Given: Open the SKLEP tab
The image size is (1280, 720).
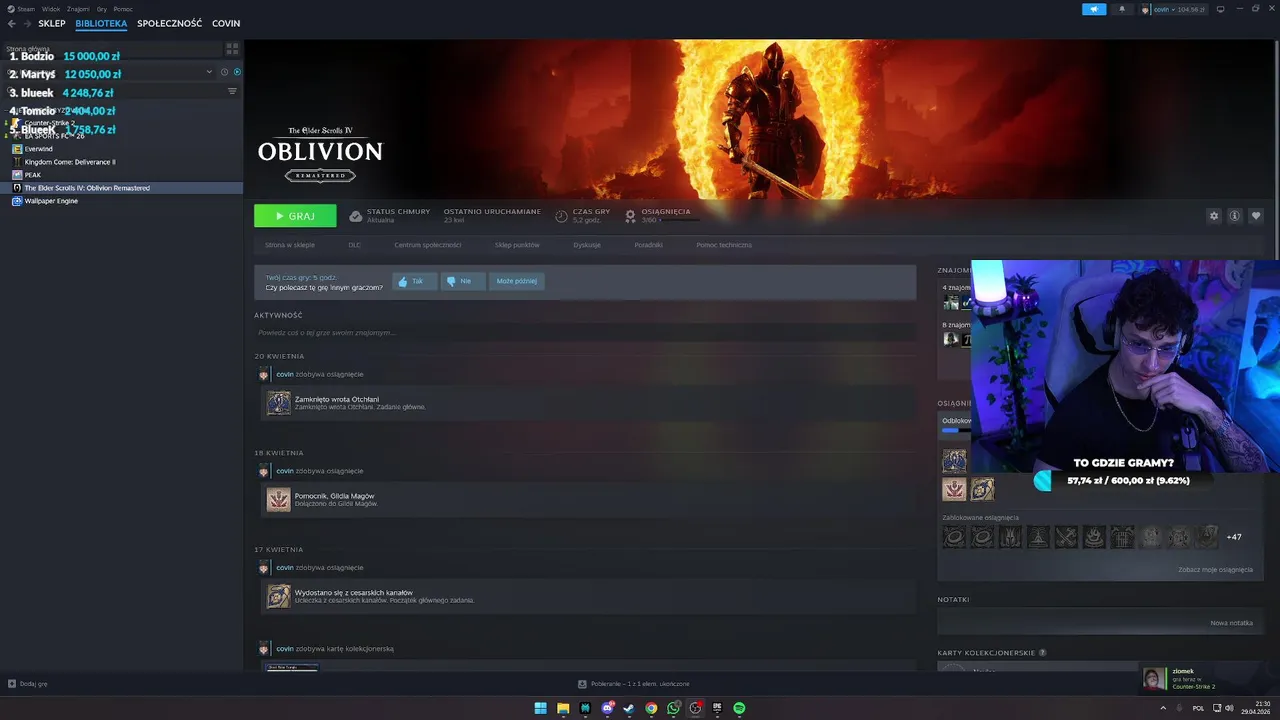Looking at the screenshot, I should coord(52,23).
